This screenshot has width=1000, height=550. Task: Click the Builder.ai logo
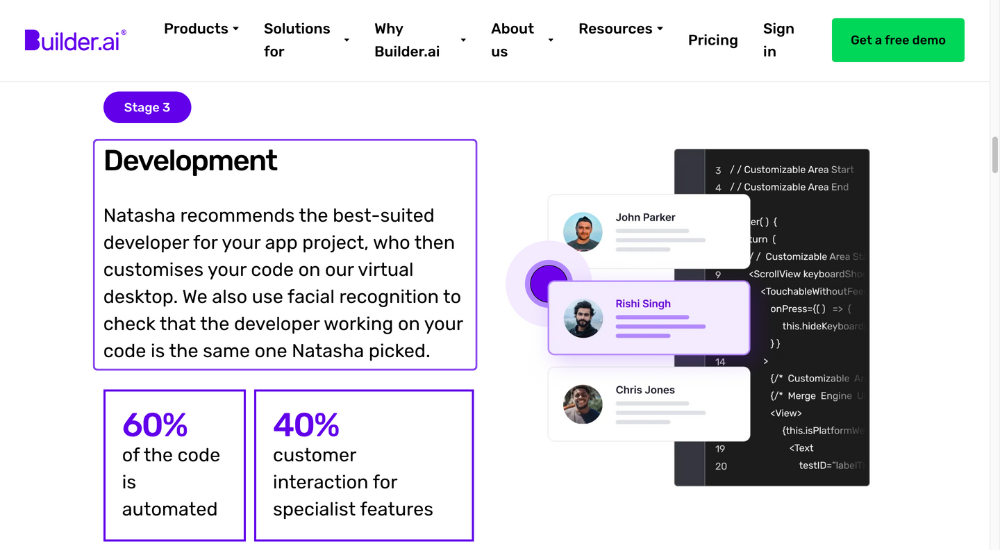pos(75,40)
